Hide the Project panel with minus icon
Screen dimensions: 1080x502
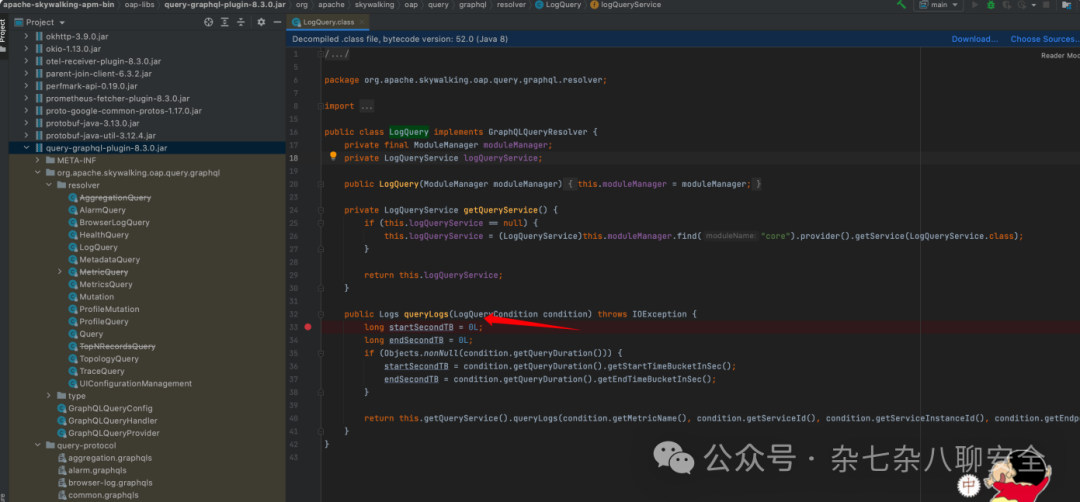[277, 22]
